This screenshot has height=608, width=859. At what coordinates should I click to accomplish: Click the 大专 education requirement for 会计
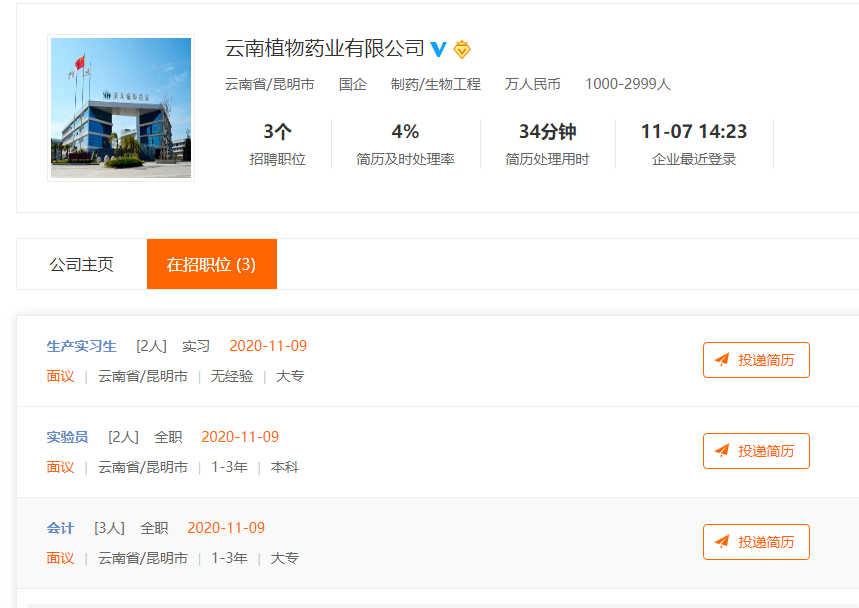point(285,558)
